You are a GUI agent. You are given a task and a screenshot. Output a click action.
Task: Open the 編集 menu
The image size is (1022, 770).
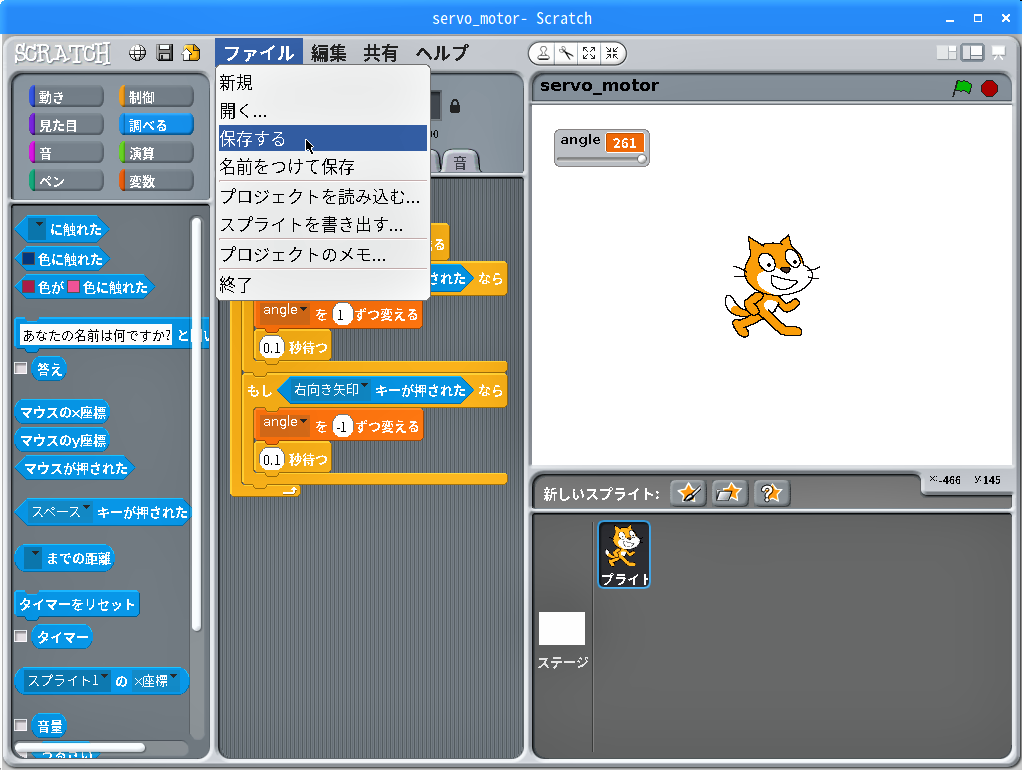328,53
